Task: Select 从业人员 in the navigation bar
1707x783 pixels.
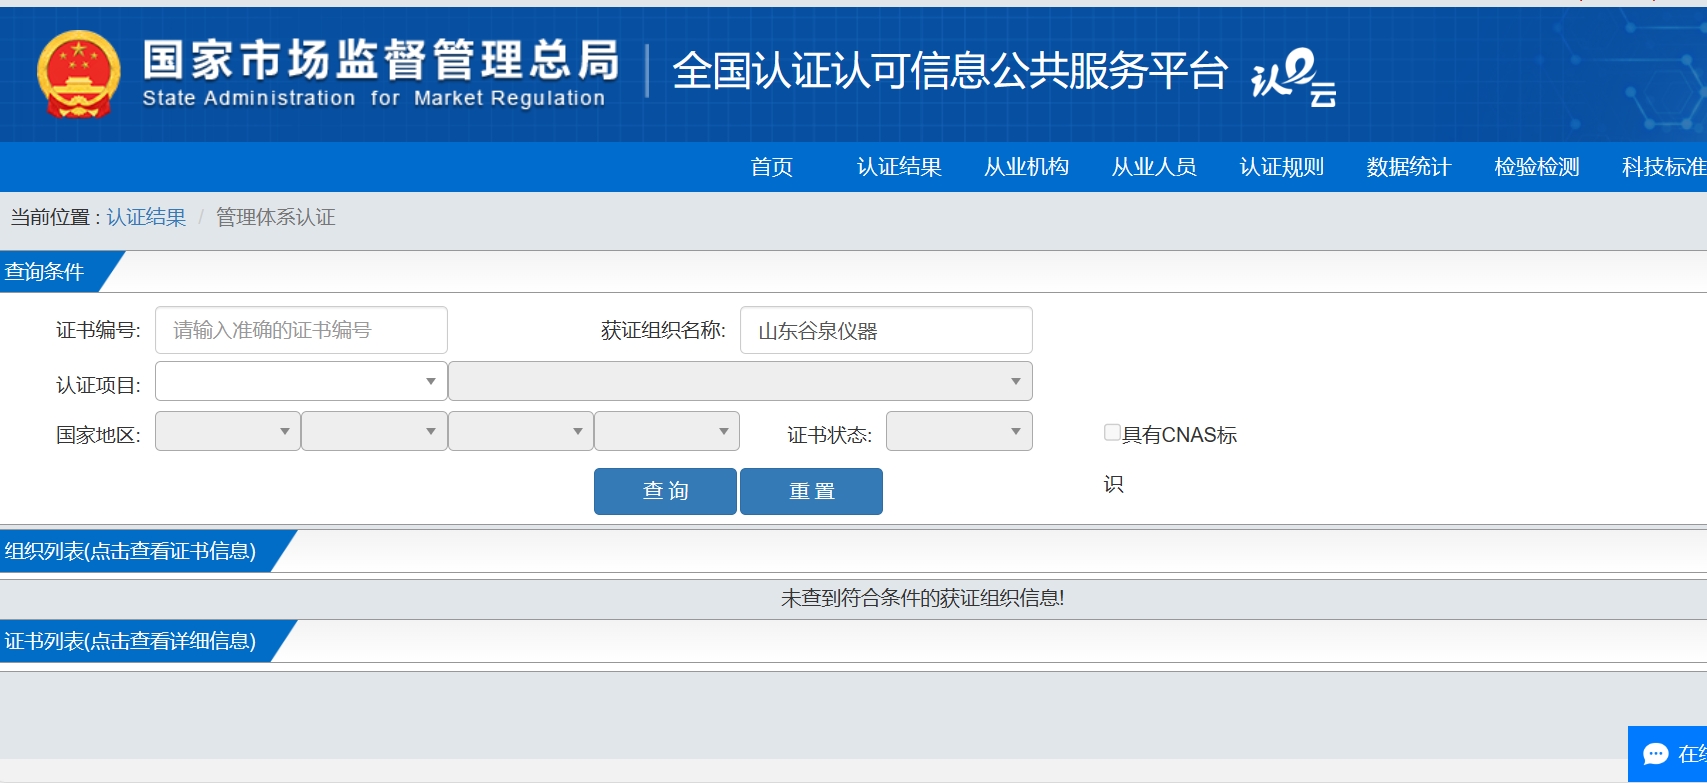Action: [x=1154, y=167]
